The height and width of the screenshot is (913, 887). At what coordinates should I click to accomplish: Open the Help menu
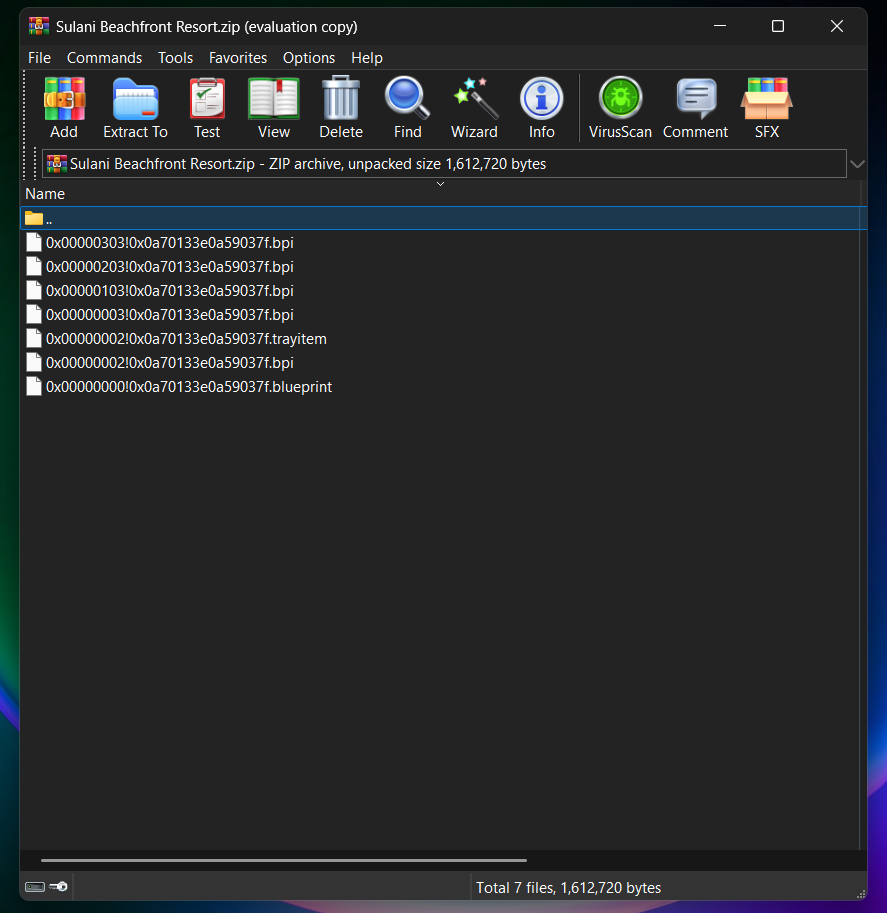[367, 58]
